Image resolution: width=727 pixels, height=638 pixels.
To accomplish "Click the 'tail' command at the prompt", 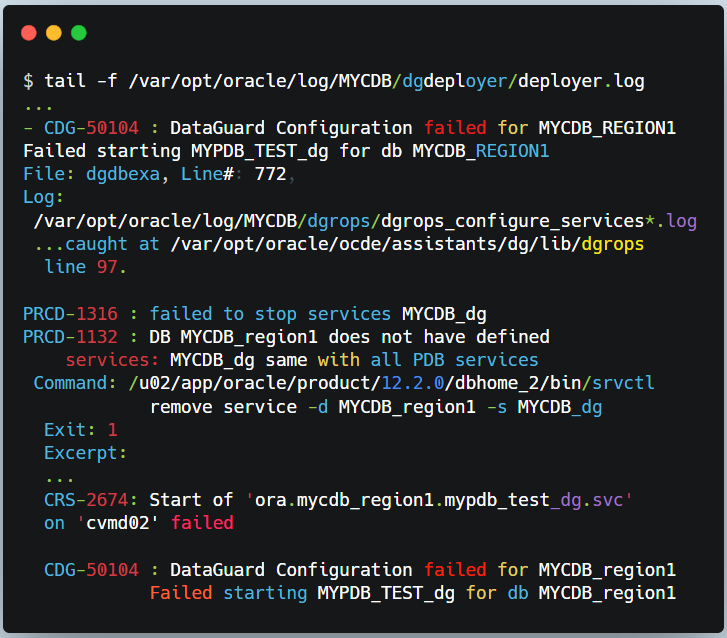I will [x=65, y=82].
